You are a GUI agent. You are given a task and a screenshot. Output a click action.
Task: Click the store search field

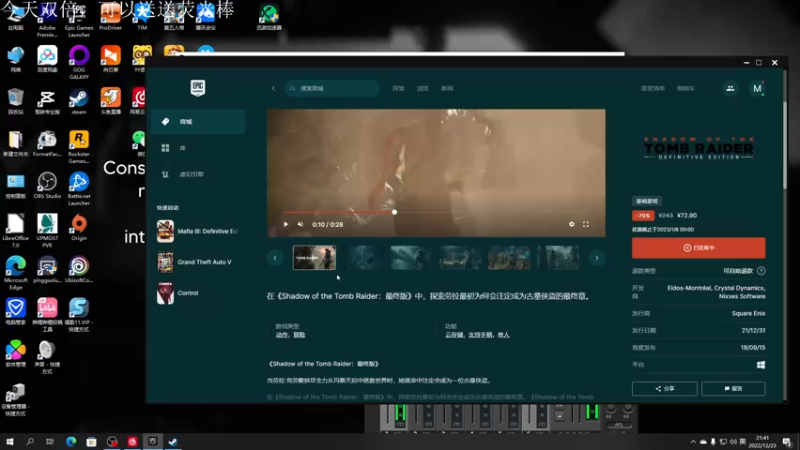[332, 88]
